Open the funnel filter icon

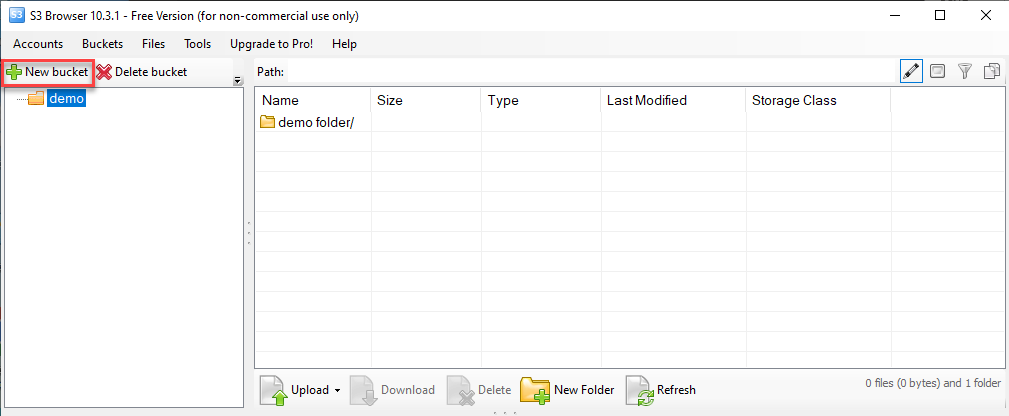tap(965, 71)
